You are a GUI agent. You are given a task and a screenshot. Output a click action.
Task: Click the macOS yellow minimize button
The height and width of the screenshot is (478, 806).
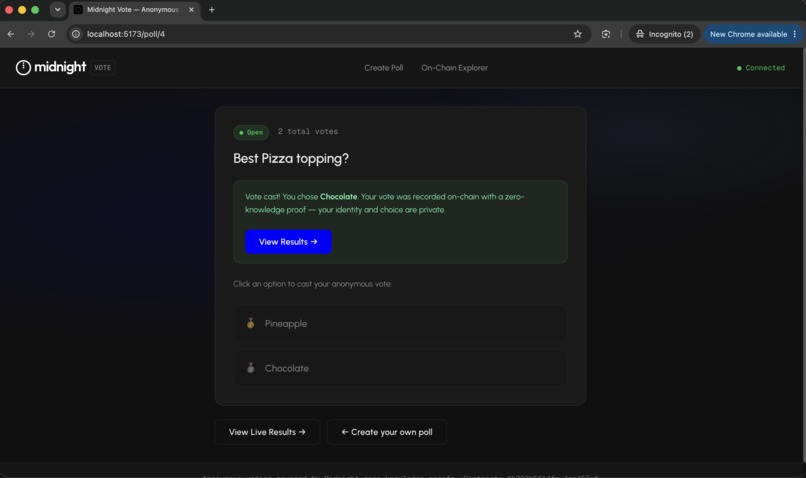22,10
